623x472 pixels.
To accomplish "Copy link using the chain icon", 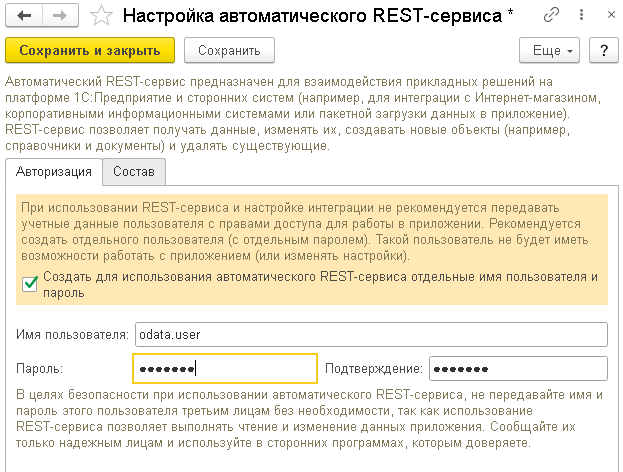I will [x=551, y=15].
